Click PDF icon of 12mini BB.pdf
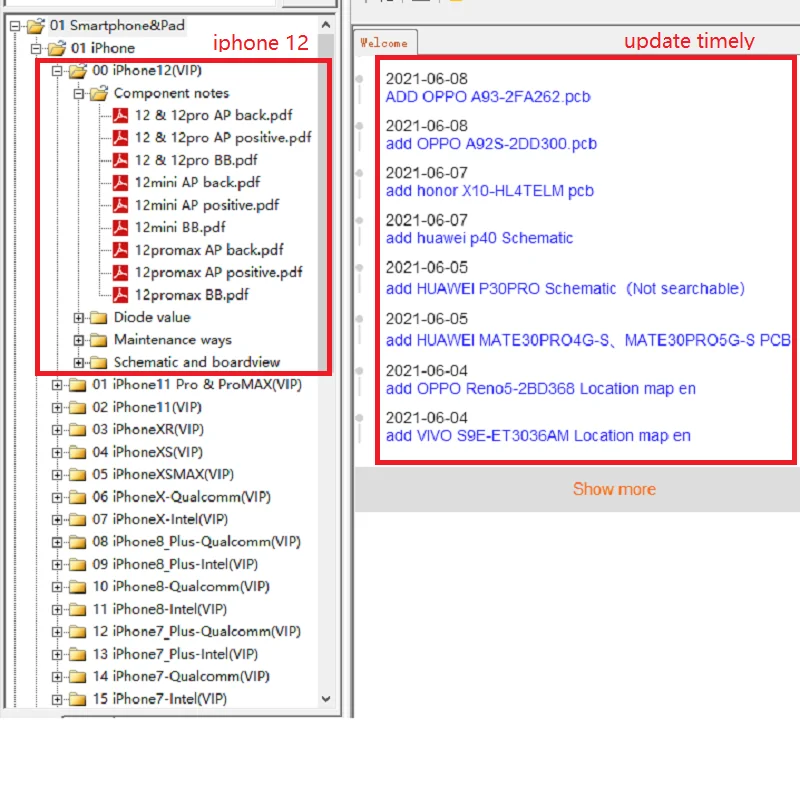The height and width of the screenshot is (800, 800). [120, 228]
